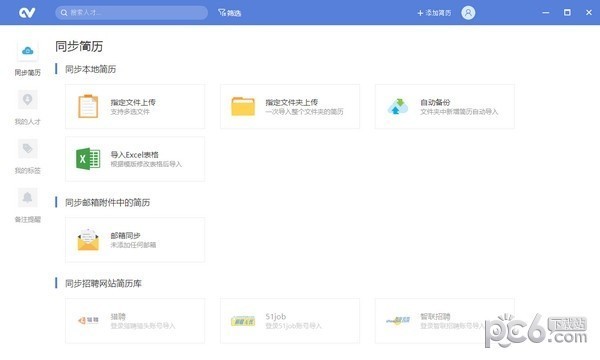Minimize the application window
The image size is (600, 360).
(x=546, y=13)
